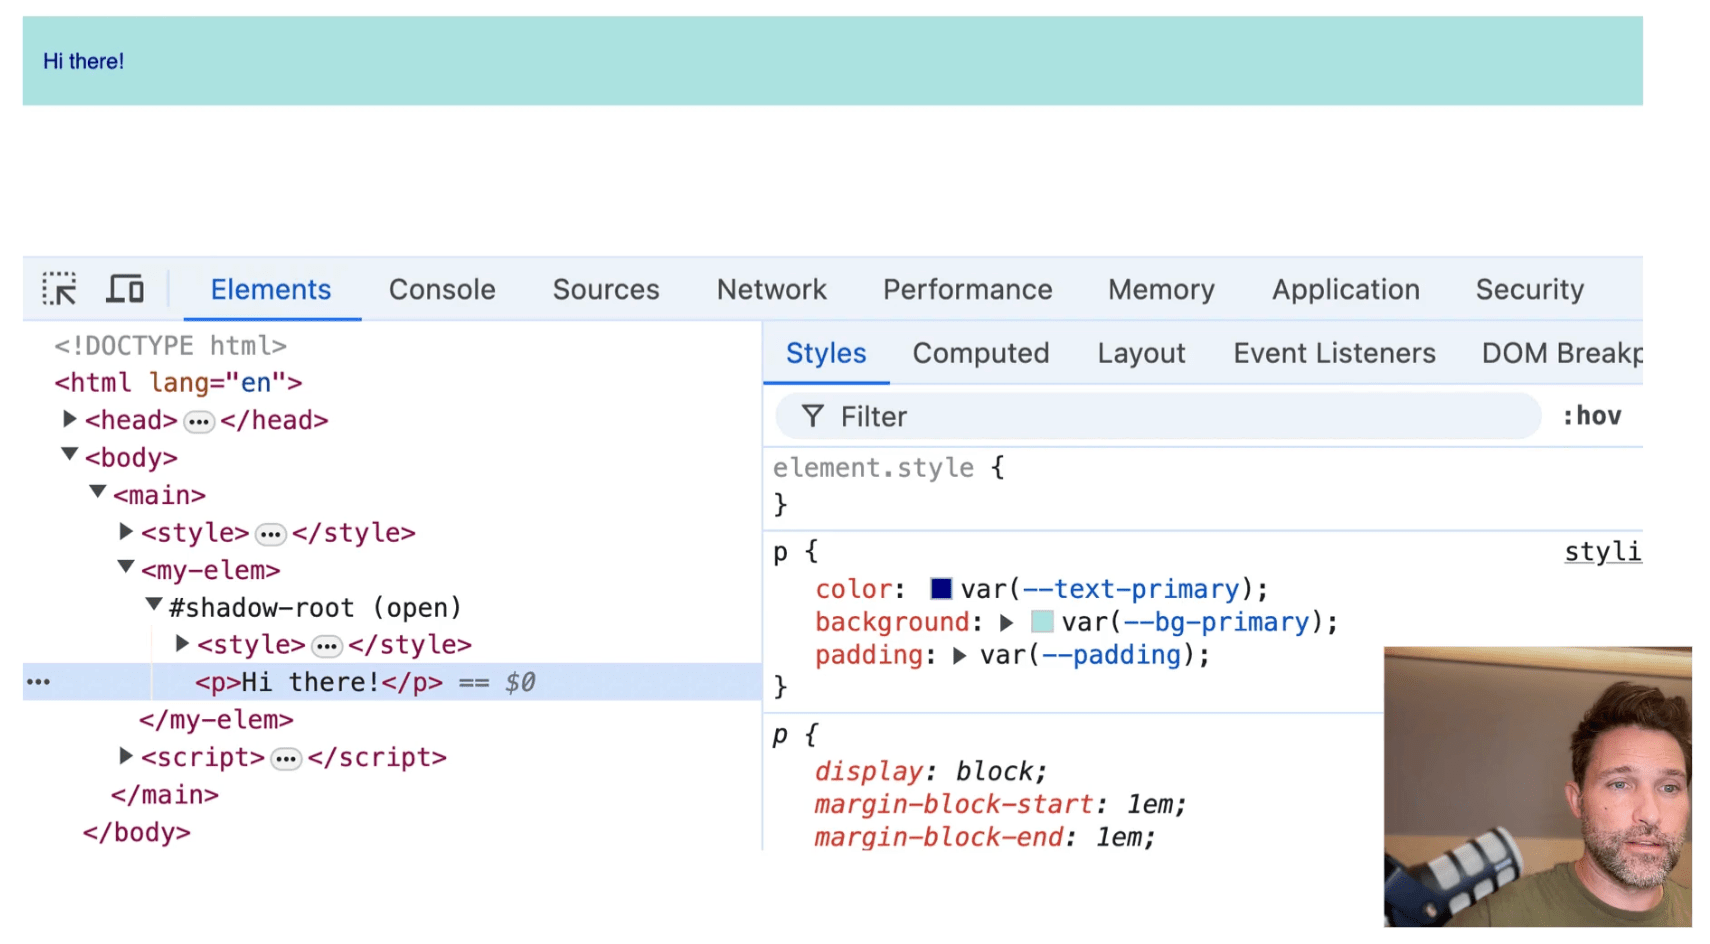Open the Application tab
Screen dimensions: 1710x944
click(1346, 289)
